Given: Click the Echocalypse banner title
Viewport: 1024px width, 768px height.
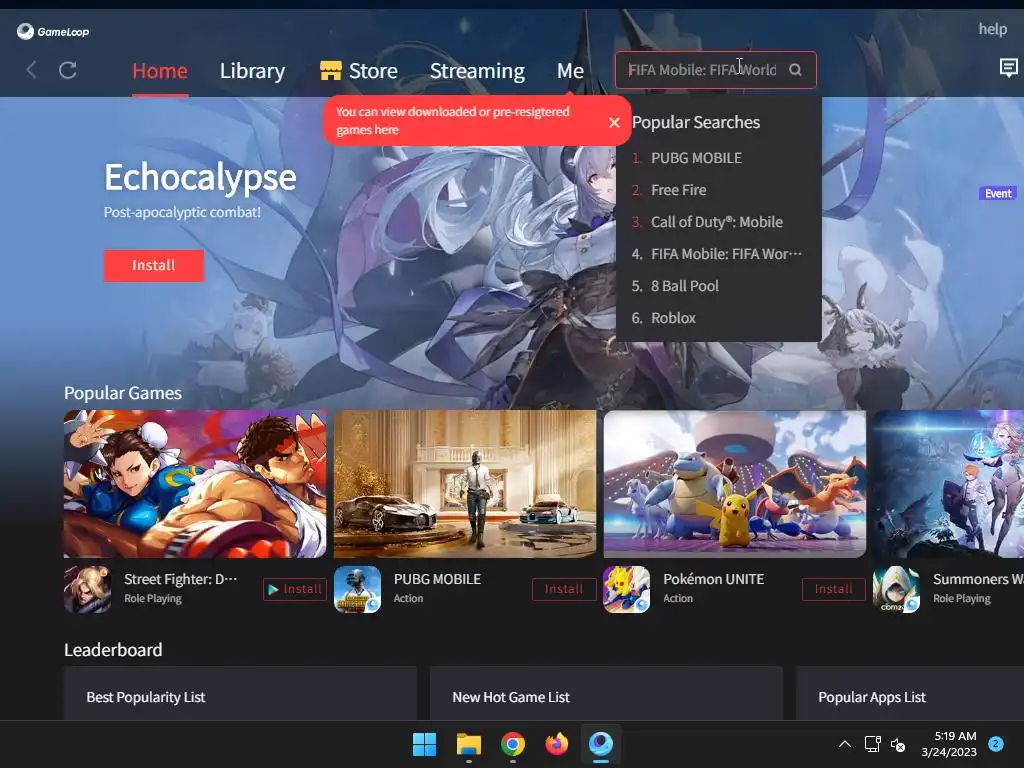Looking at the screenshot, I should click(x=200, y=177).
